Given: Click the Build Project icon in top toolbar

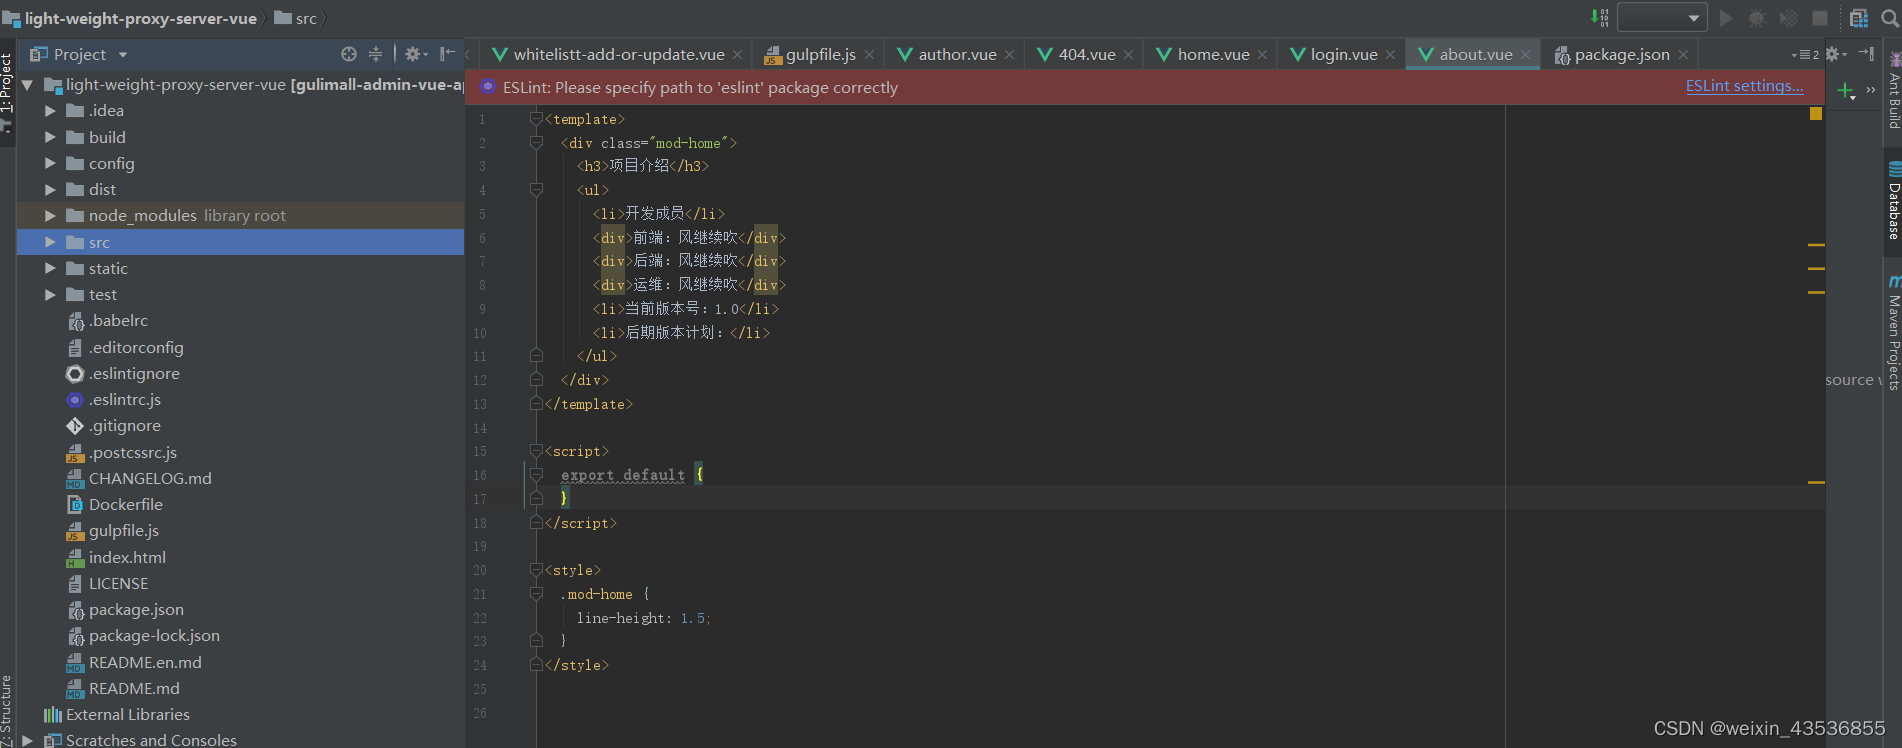Looking at the screenshot, I should 1600,18.
